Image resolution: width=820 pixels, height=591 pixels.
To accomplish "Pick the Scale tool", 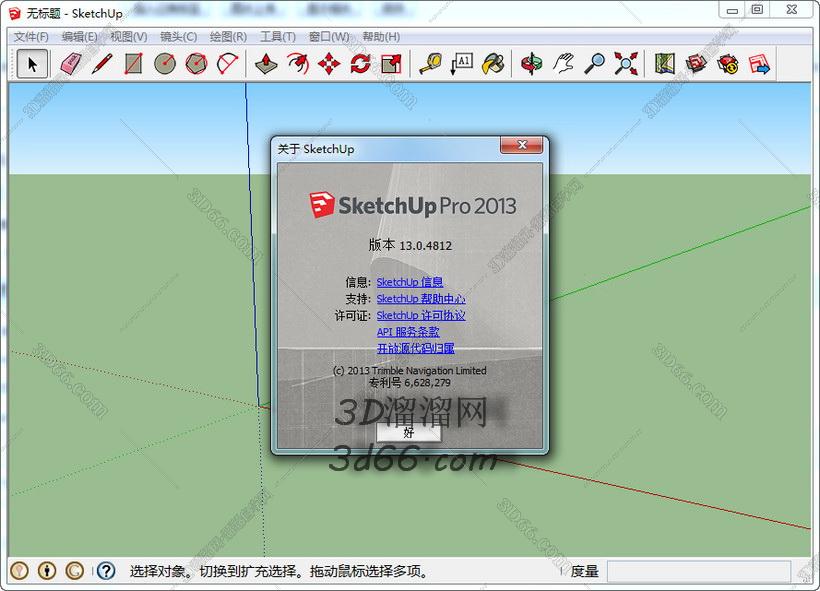I will click(392, 64).
